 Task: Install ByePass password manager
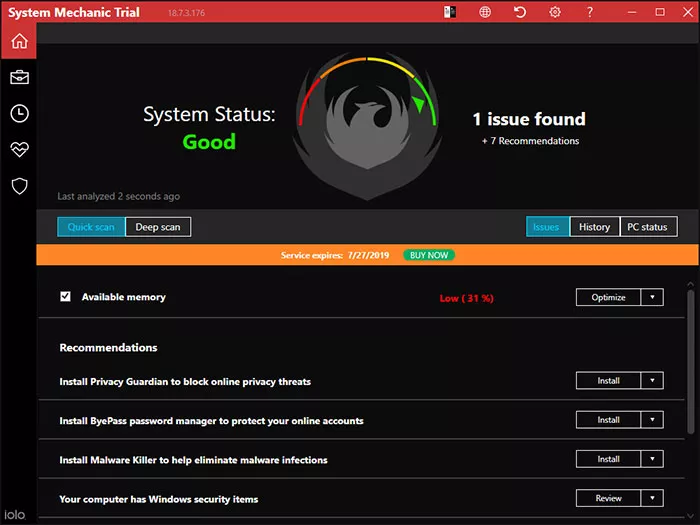coord(608,420)
